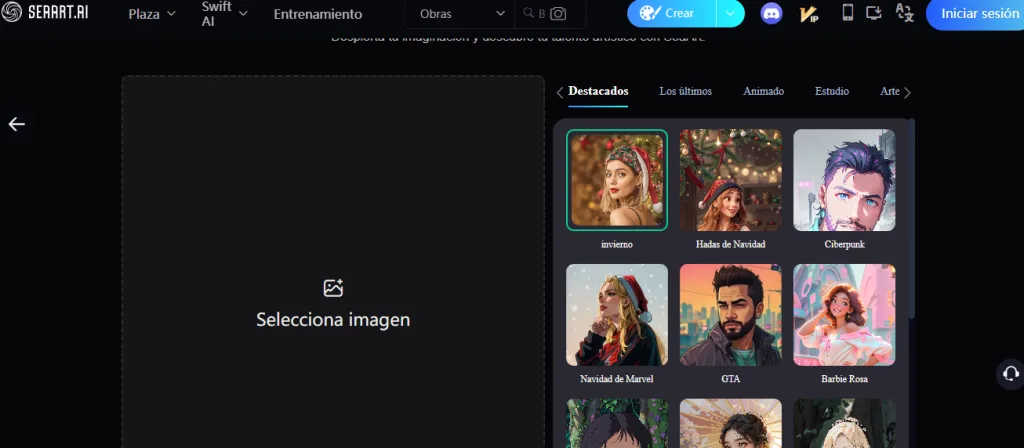Image resolution: width=1024 pixels, height=448 pixels.
Task: Open the desktop download icon
Action: pyautogui.click(x=874, y=12)
